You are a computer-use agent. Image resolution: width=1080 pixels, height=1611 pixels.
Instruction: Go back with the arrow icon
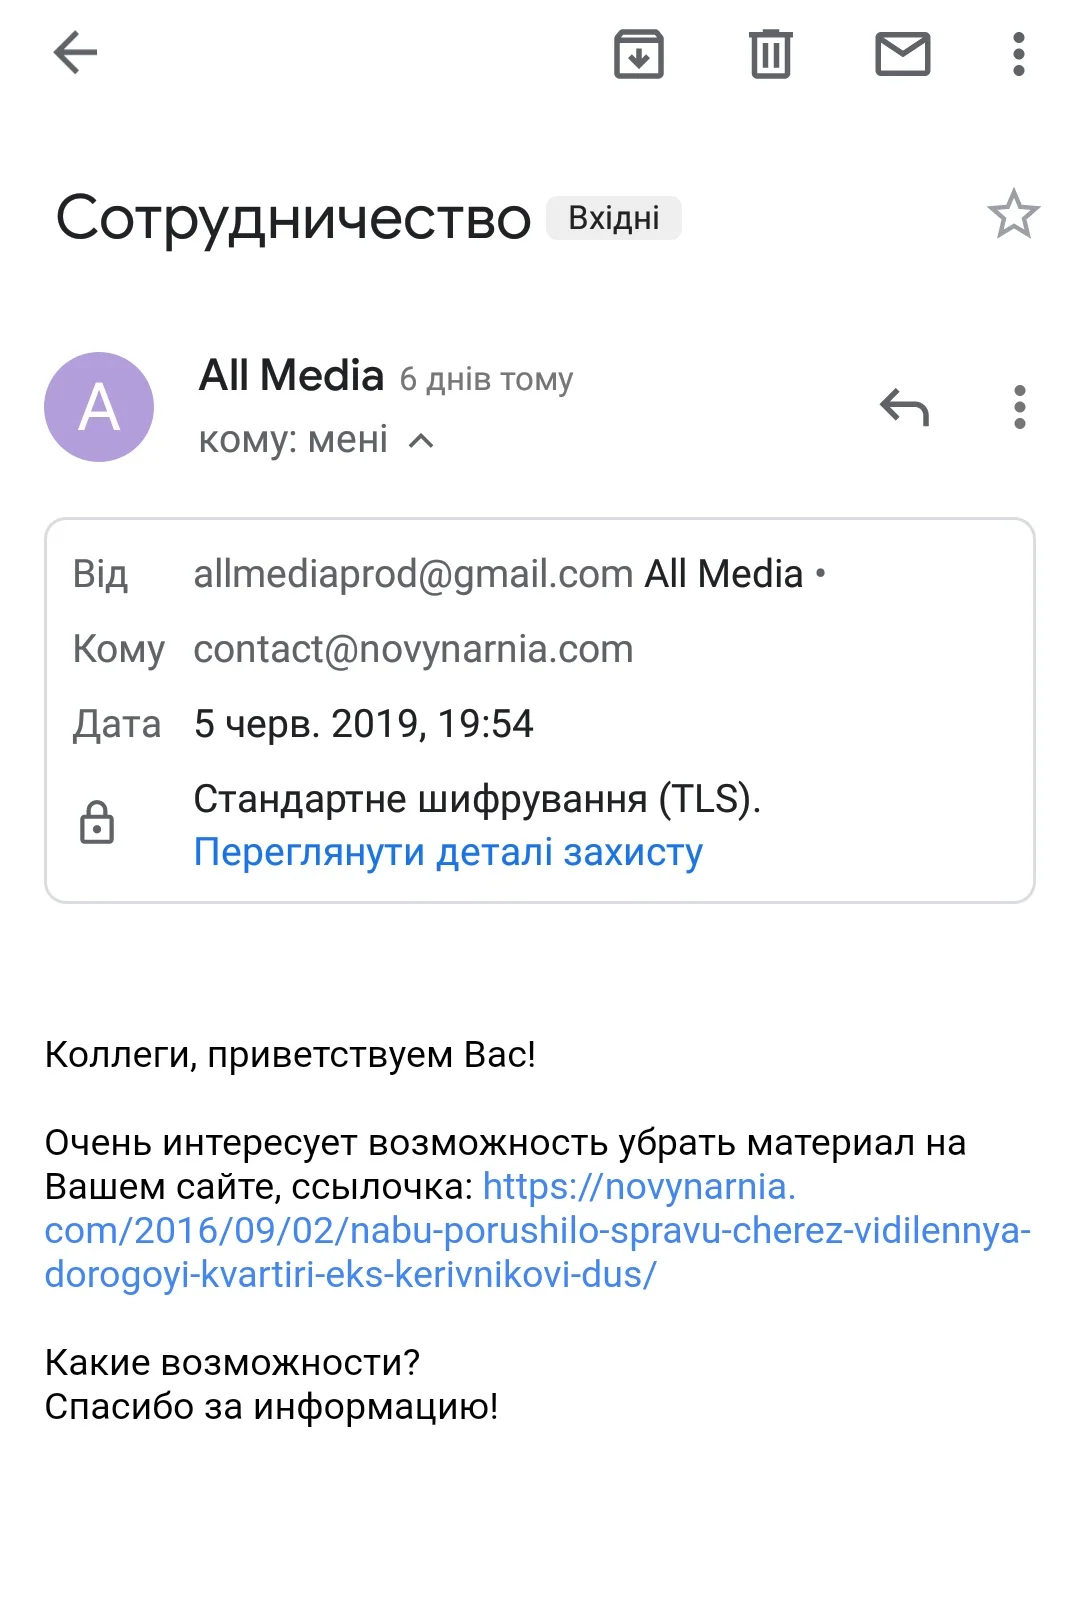tap(75, 53)
